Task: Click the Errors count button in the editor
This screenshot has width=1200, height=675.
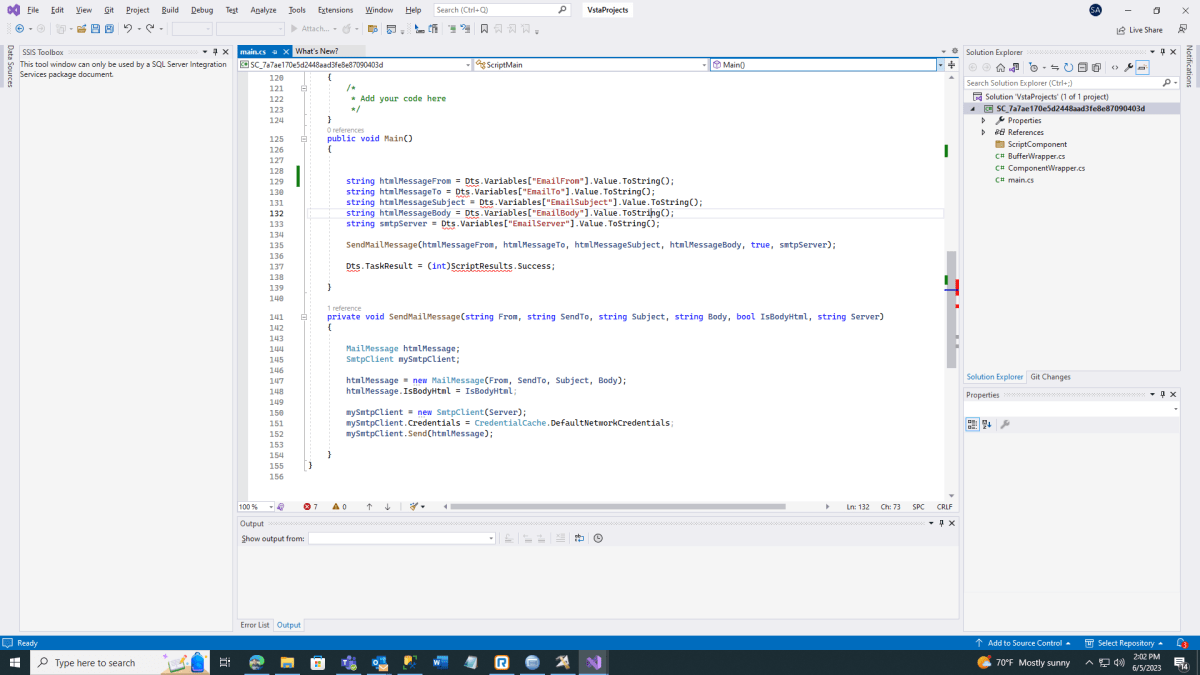Action: 310,508
